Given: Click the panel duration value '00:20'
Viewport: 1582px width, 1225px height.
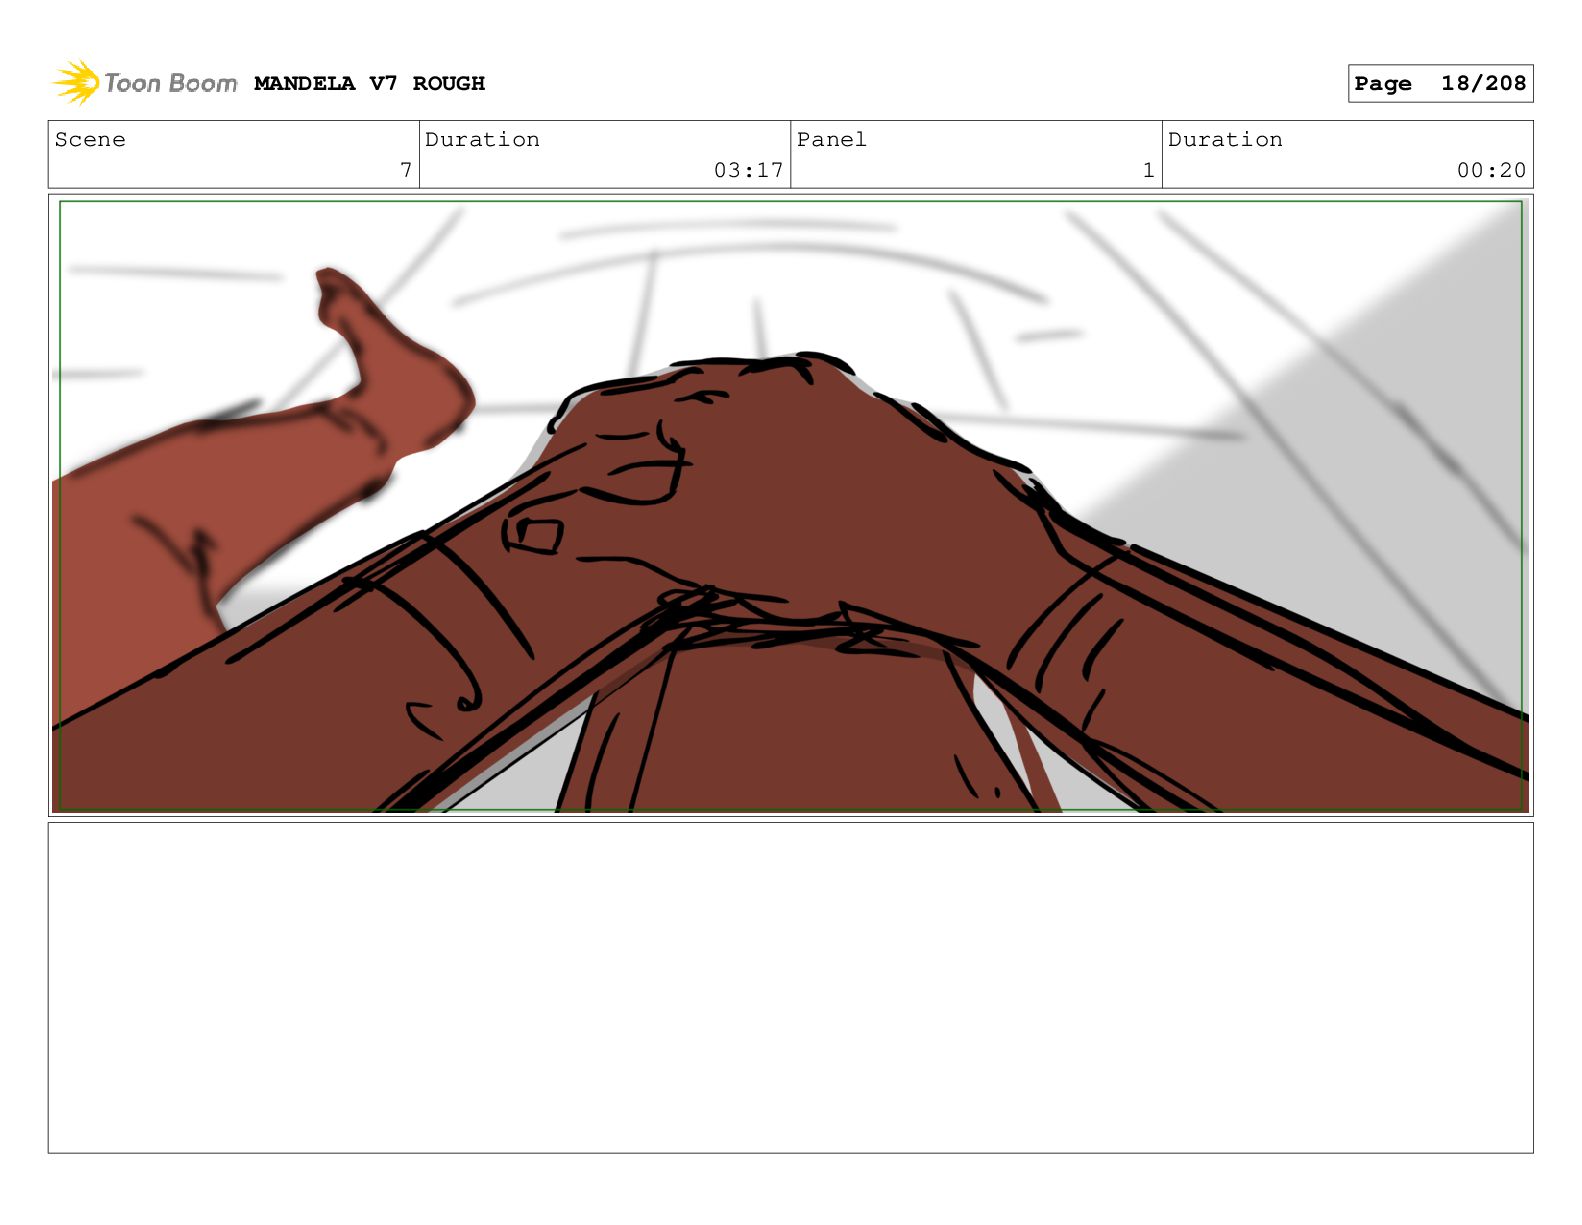Looking at the screenshot, I should pyautogui.click(x=1491, y=170).
